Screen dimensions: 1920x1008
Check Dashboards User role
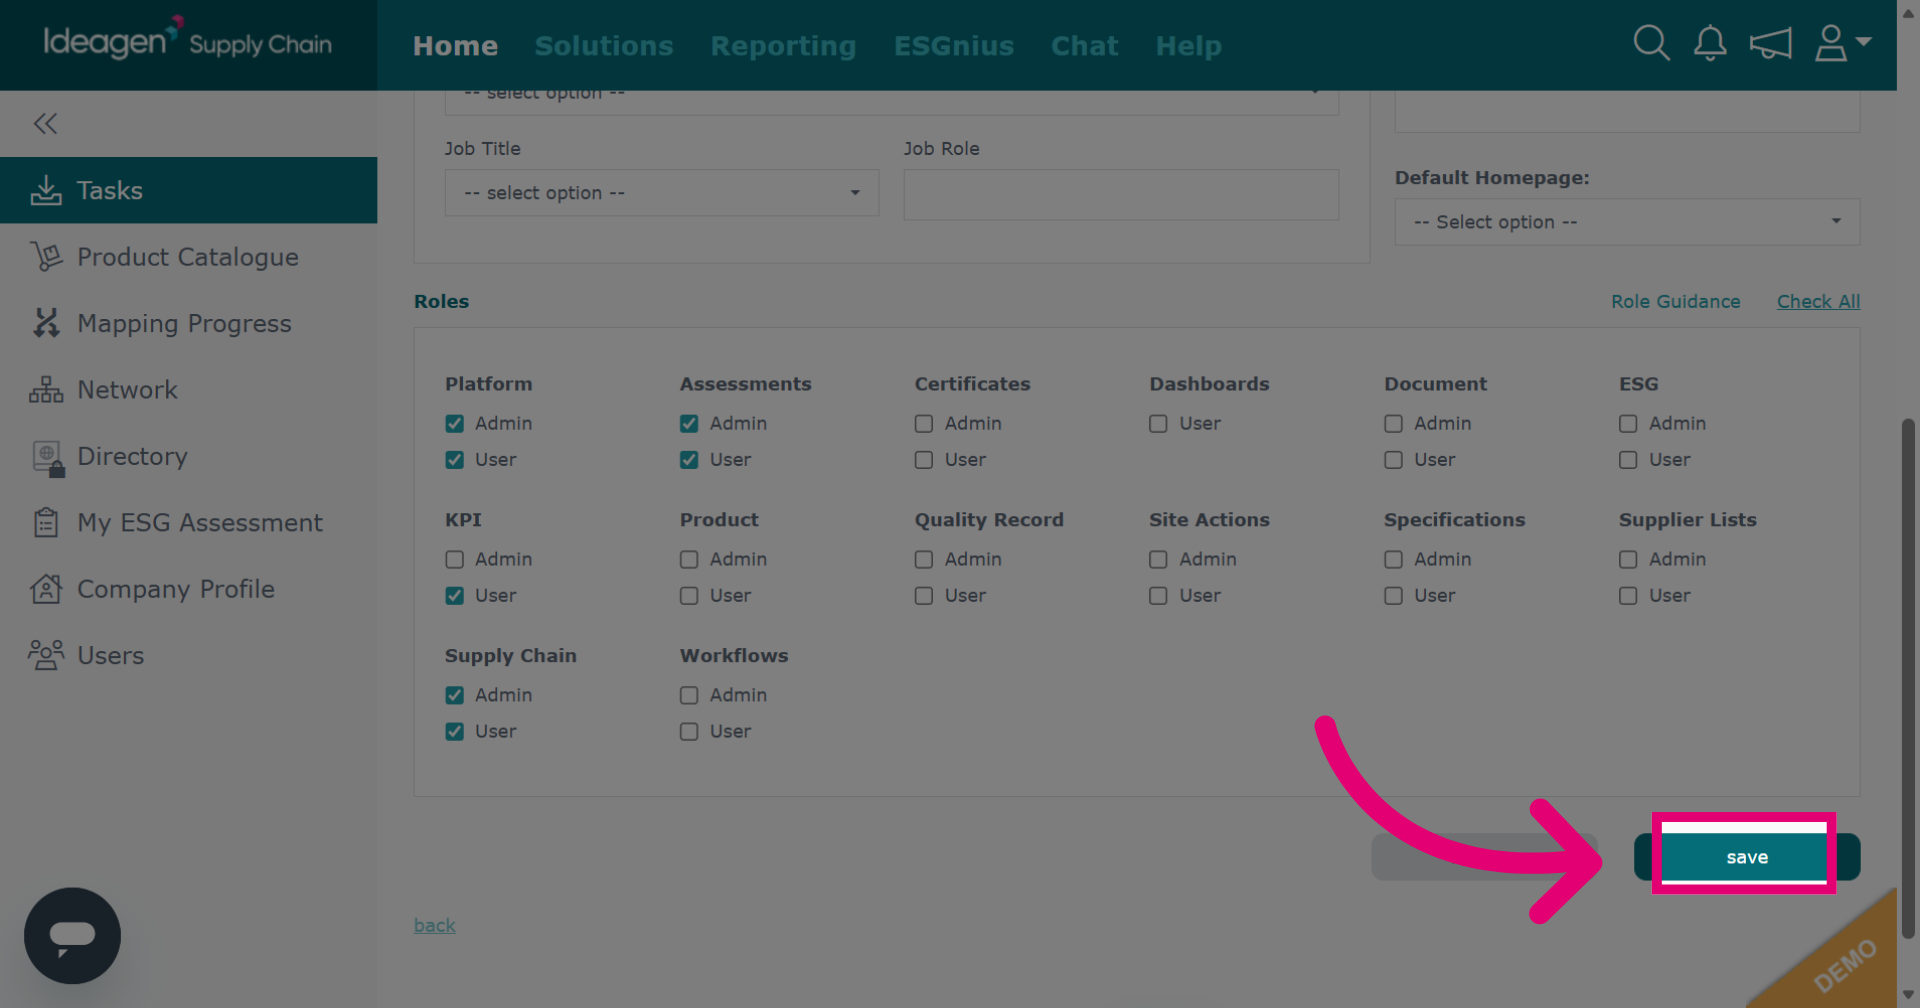1158,424
